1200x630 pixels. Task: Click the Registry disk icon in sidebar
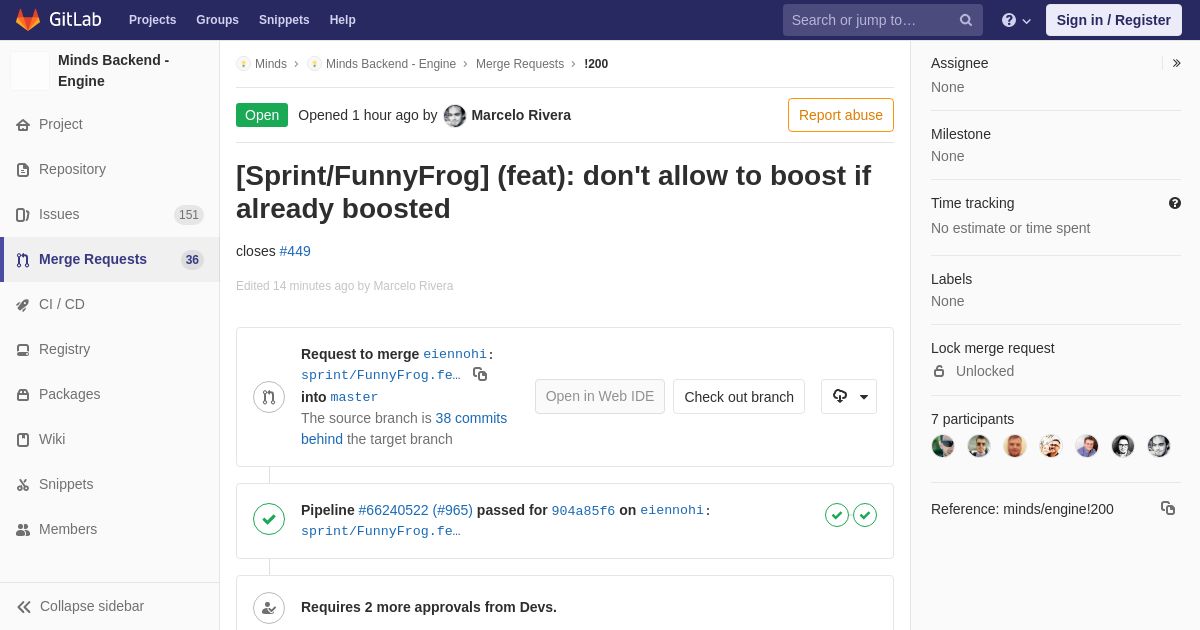[23, 350]
